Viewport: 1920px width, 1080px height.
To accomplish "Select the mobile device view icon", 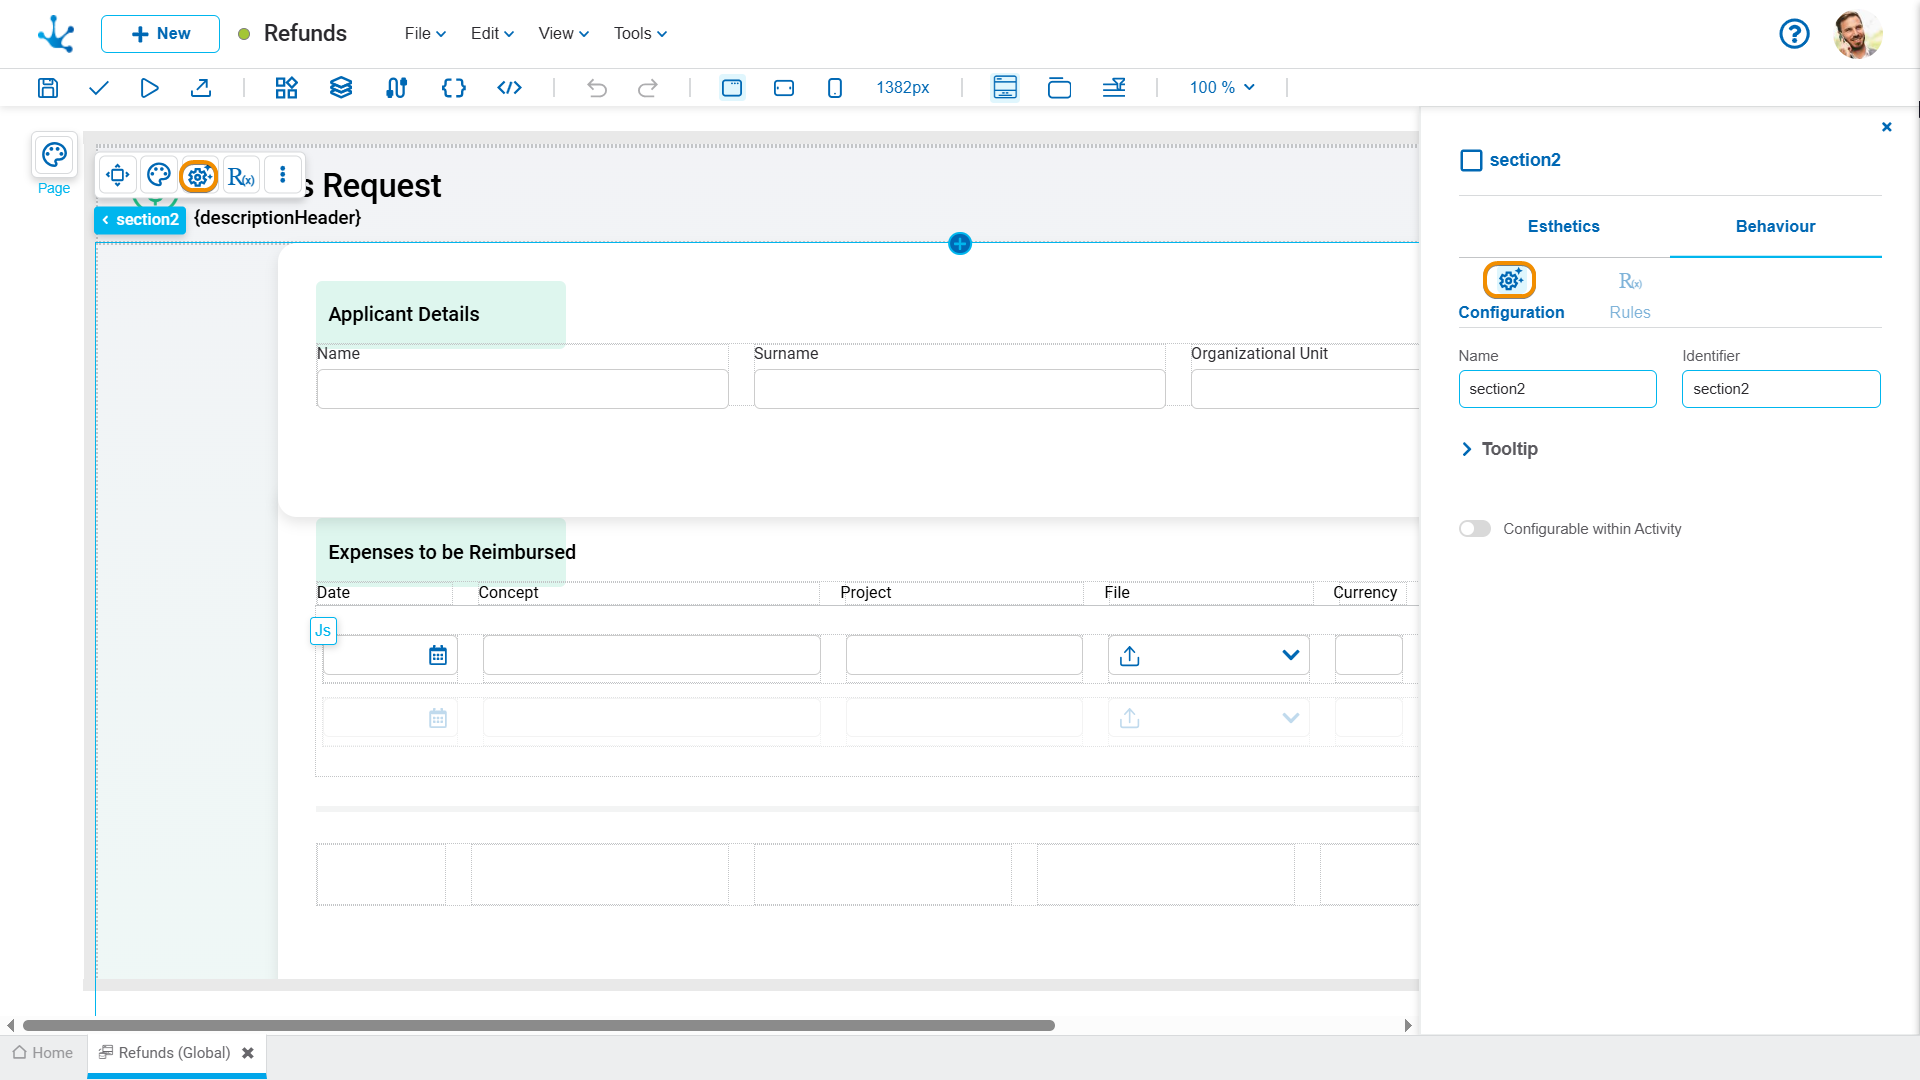I will 835,88.
